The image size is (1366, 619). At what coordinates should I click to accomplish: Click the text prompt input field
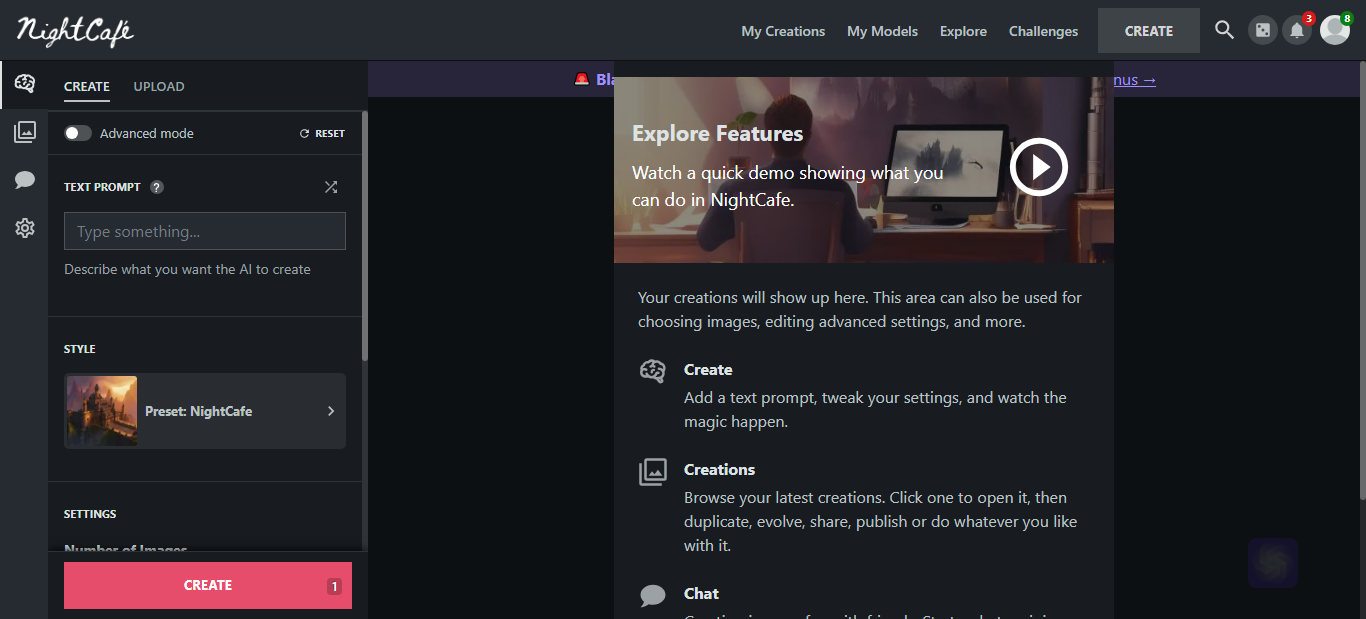[205, 231]
